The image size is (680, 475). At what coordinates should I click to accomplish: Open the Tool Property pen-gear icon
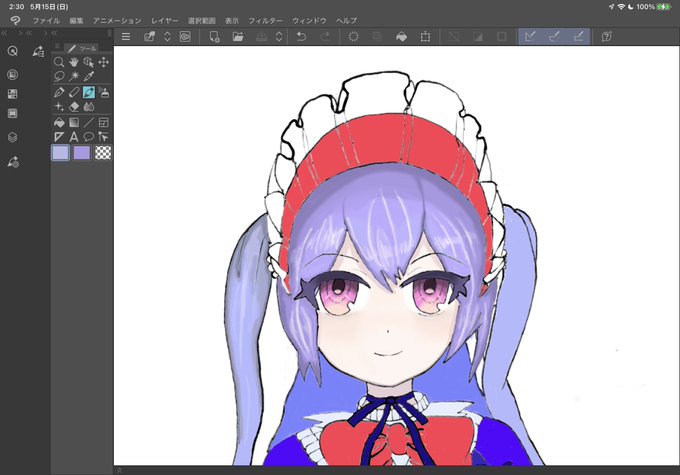[x=13, y=162]
